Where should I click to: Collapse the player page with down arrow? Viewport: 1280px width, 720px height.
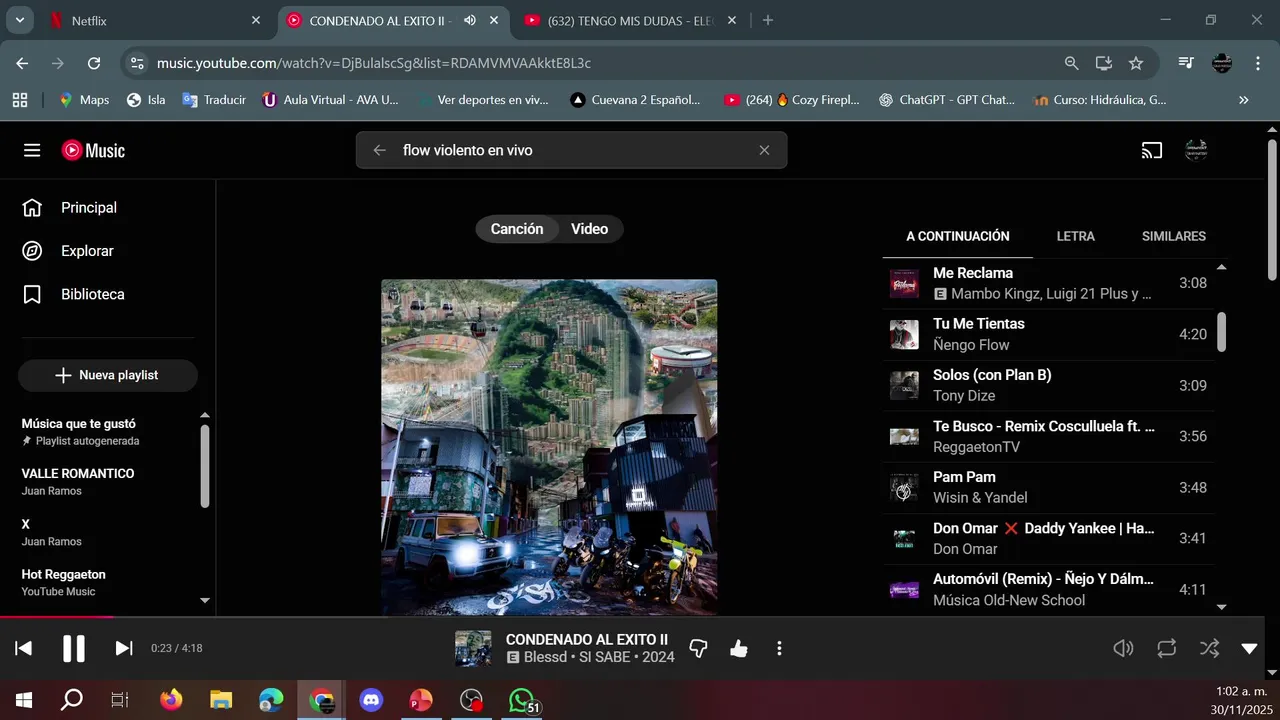tap(1249, 648)
